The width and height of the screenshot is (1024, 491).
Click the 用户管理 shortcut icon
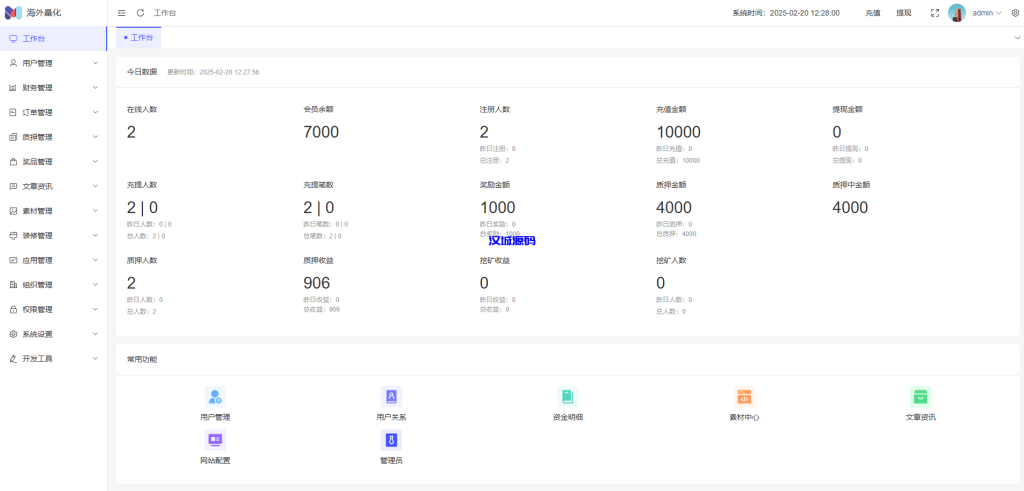click(x=214, y=396)
